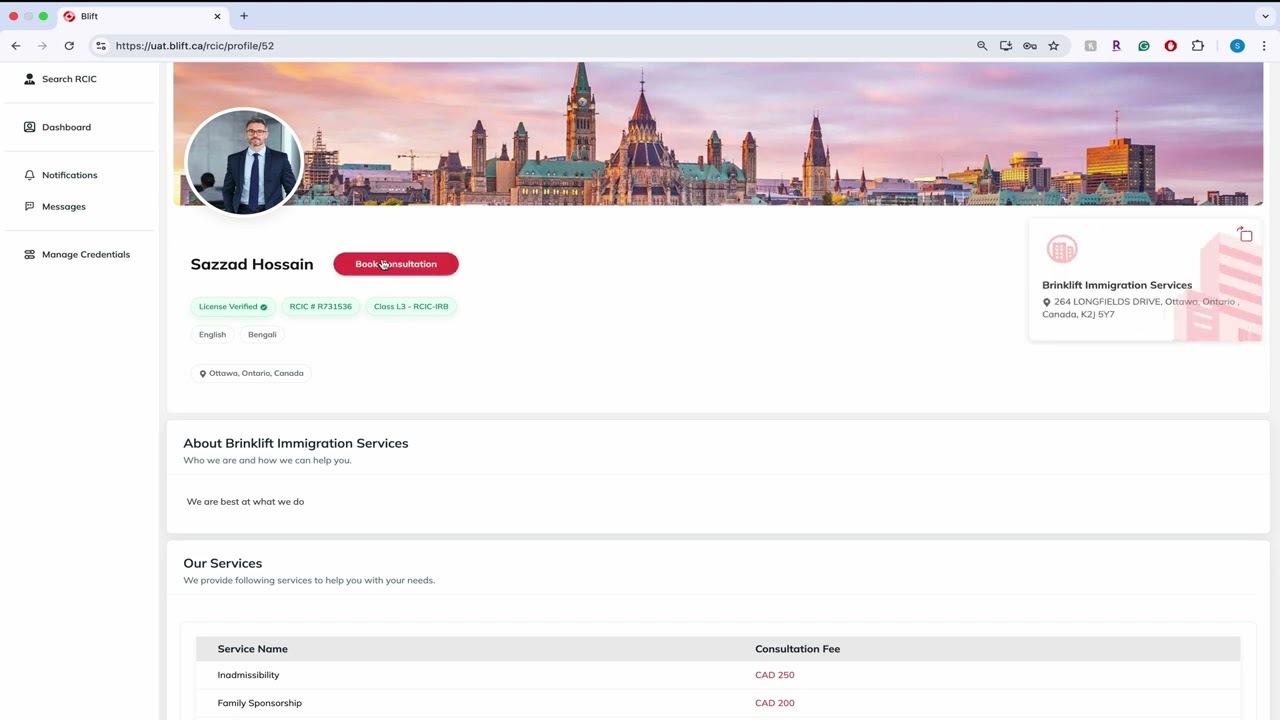The height and width of the screenshot is (720, 1280).
Task: Click the Ottawa, Ontario, Canada location tag
Action: pyautogui.click(x=251, y=373)
